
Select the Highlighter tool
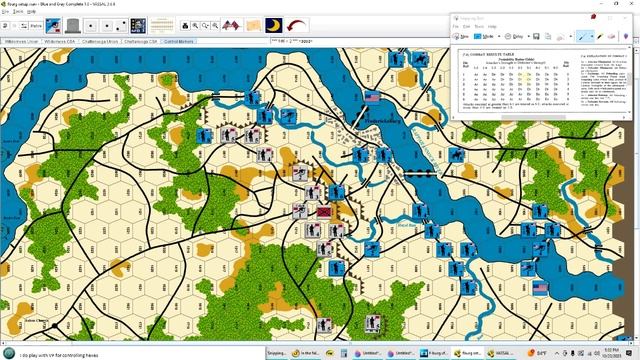click(x=600, y=36)
